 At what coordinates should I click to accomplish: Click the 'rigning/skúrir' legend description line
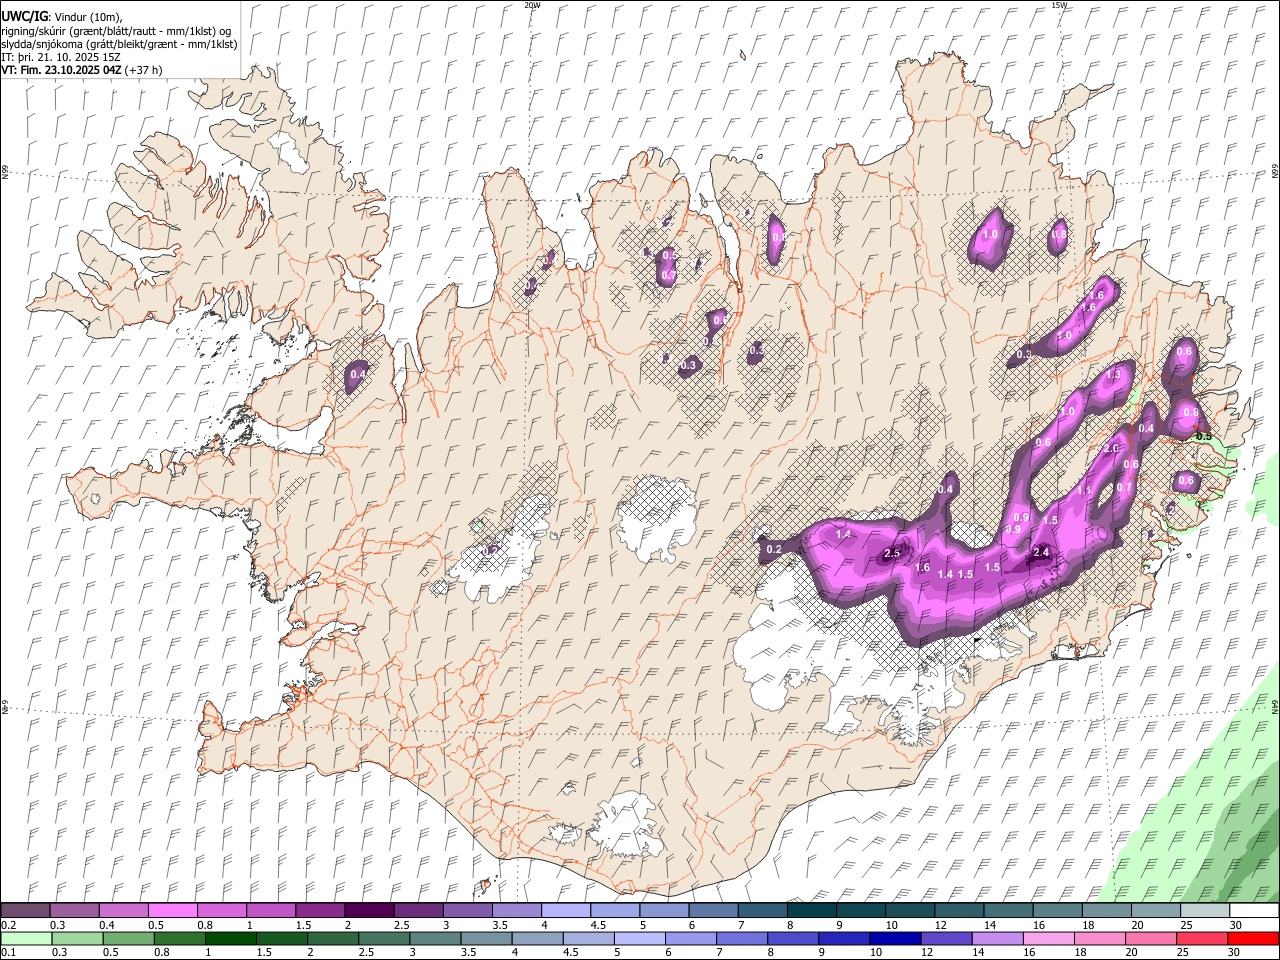coord(115,30)
